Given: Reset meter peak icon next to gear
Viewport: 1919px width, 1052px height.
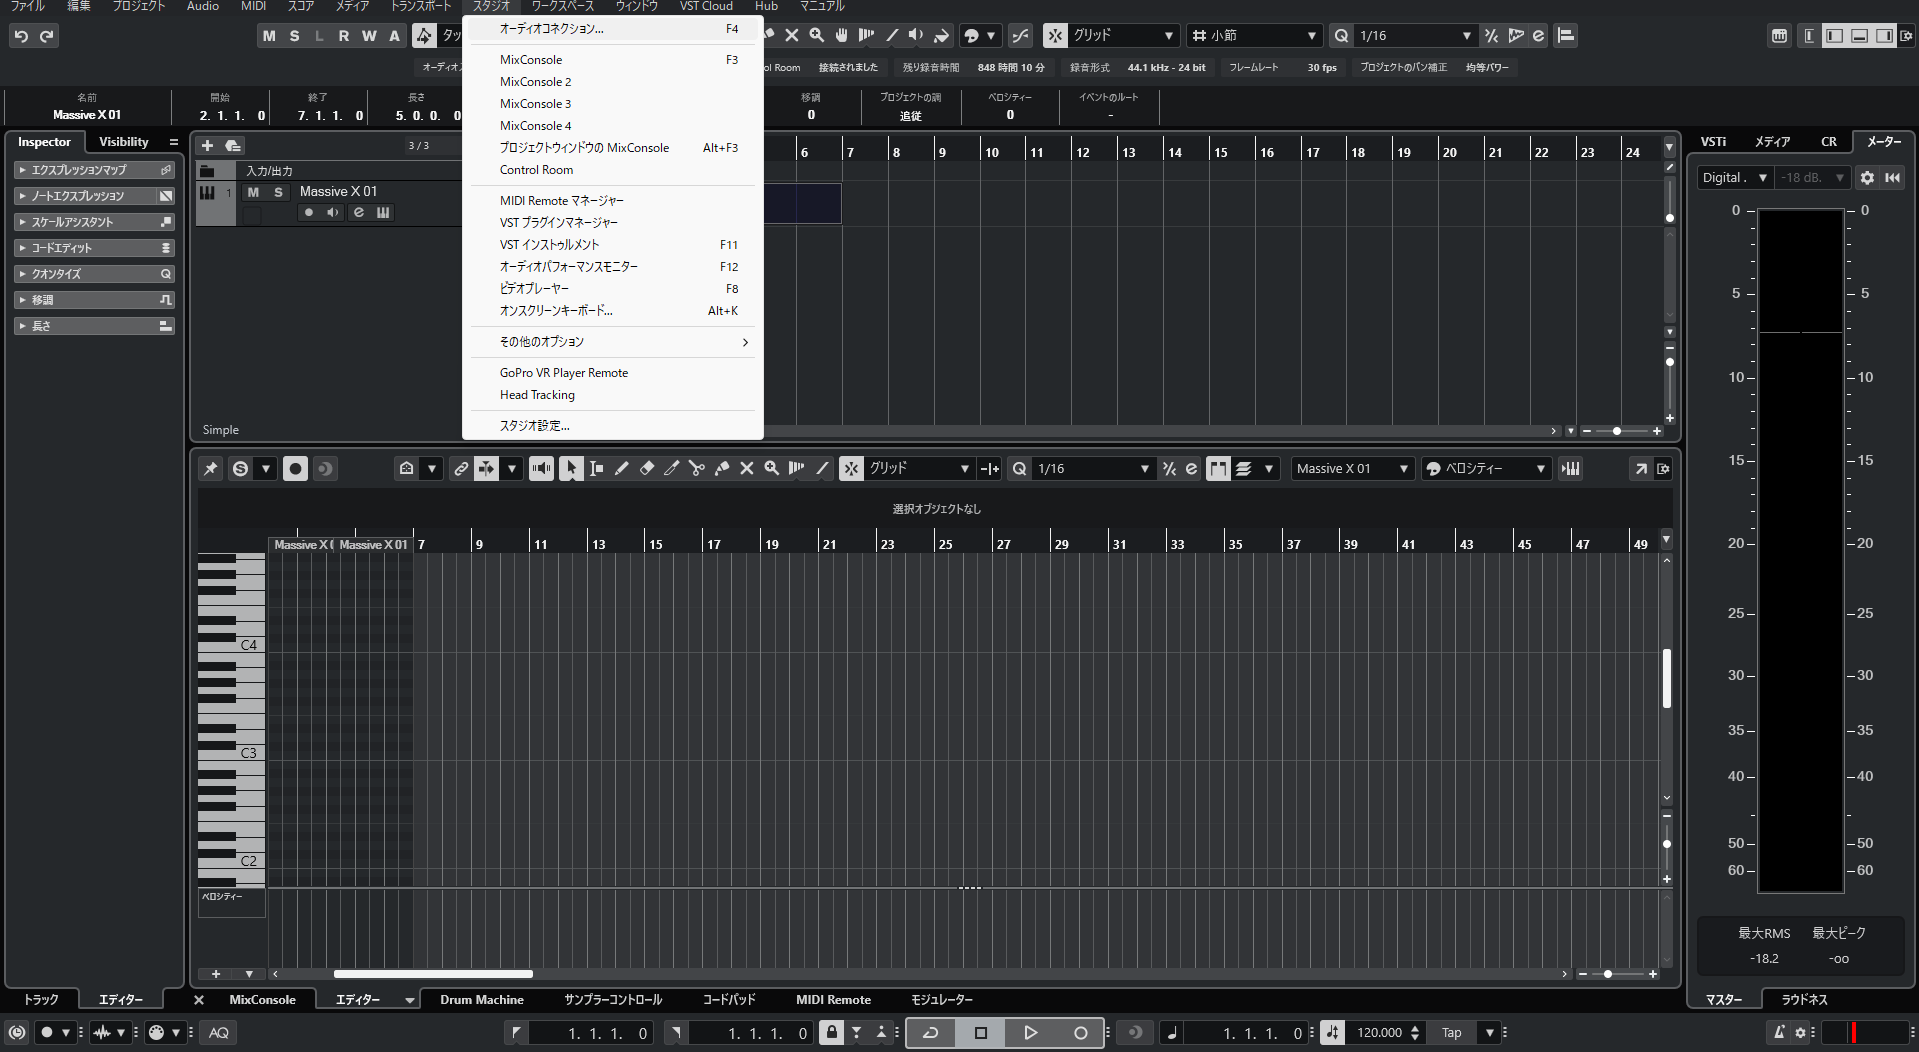Looking at the screenshot, I should pyautogui.click(x=1892, y=177).
